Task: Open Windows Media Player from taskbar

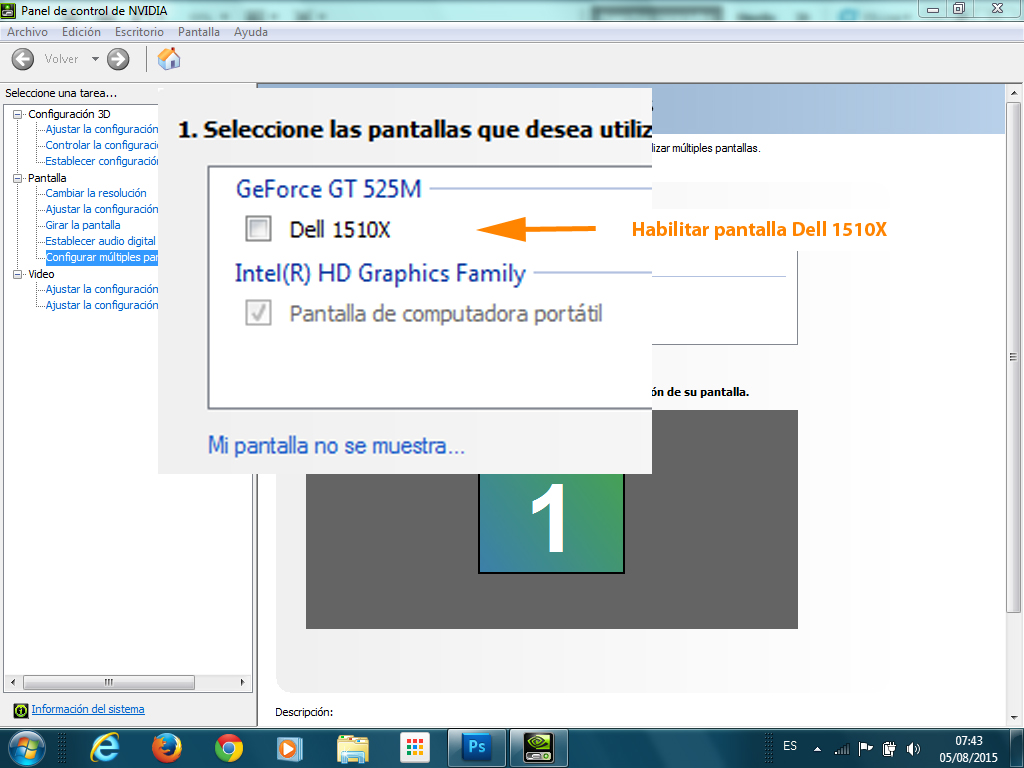Action: (290, 748)
